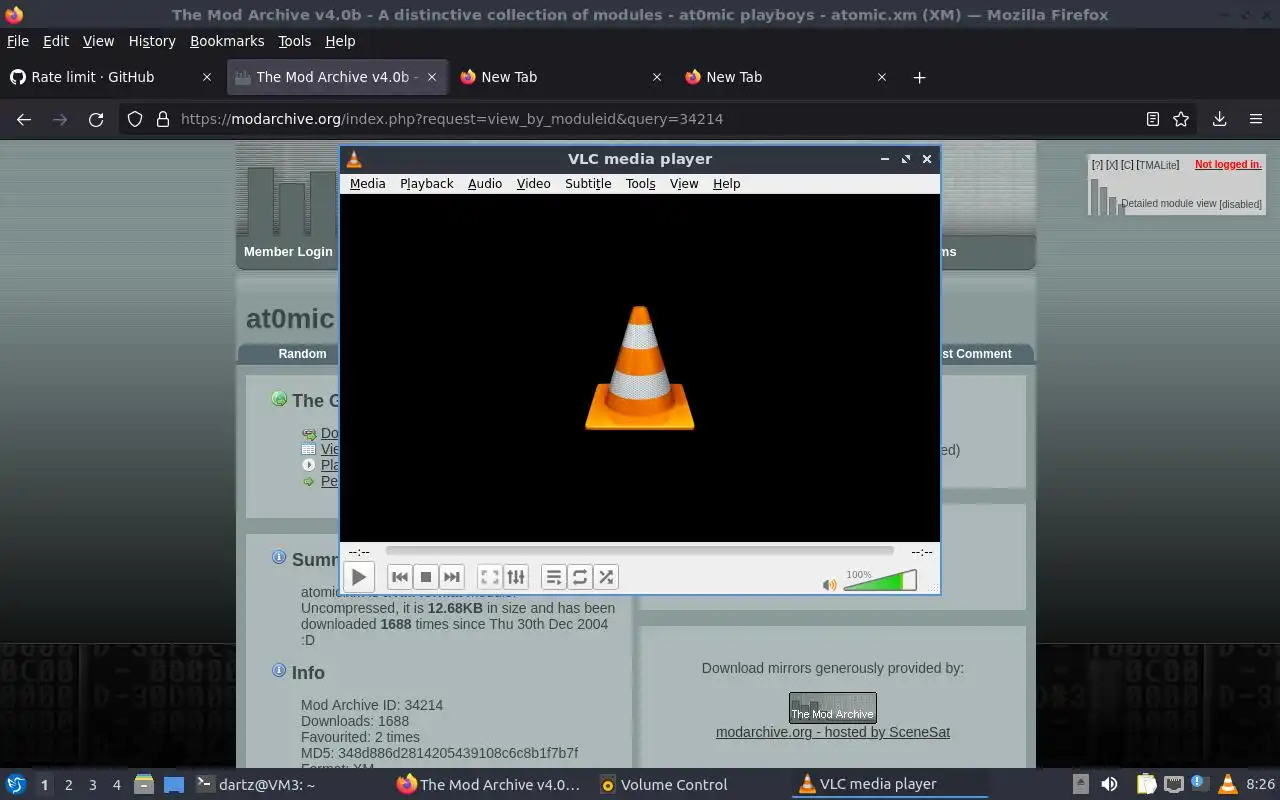
Task: Click the [?] help link on Mod Archive
Action: pos(1097,165)
